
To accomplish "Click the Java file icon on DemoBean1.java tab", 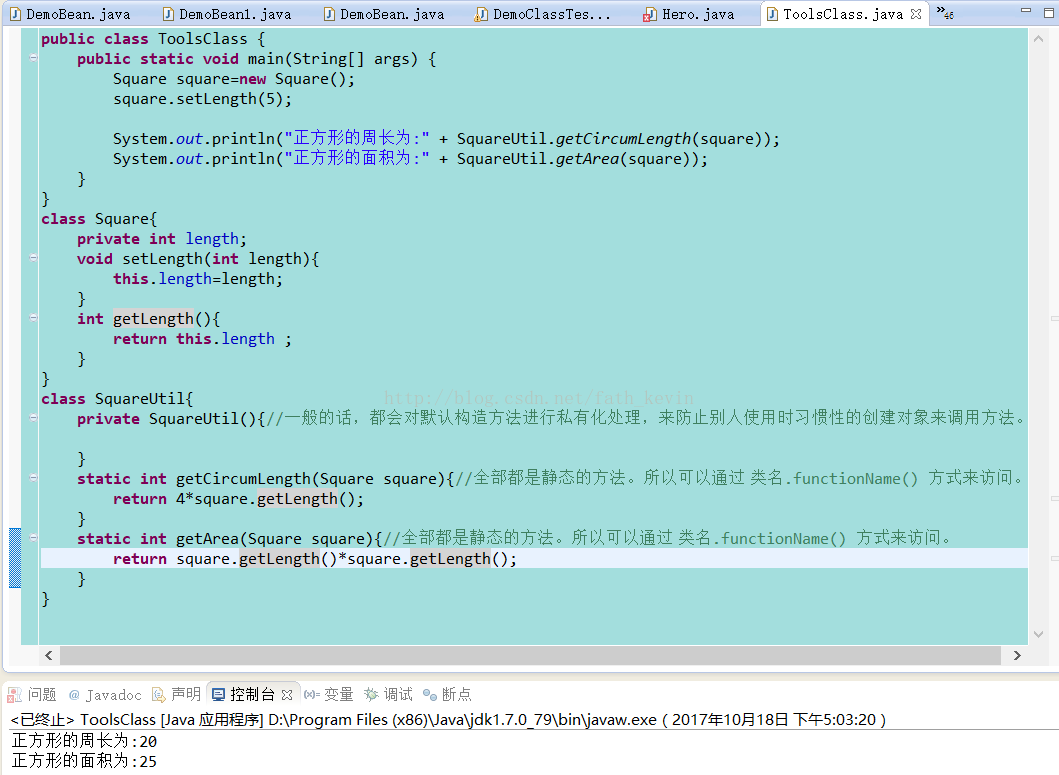I will (x=168, y=14).
